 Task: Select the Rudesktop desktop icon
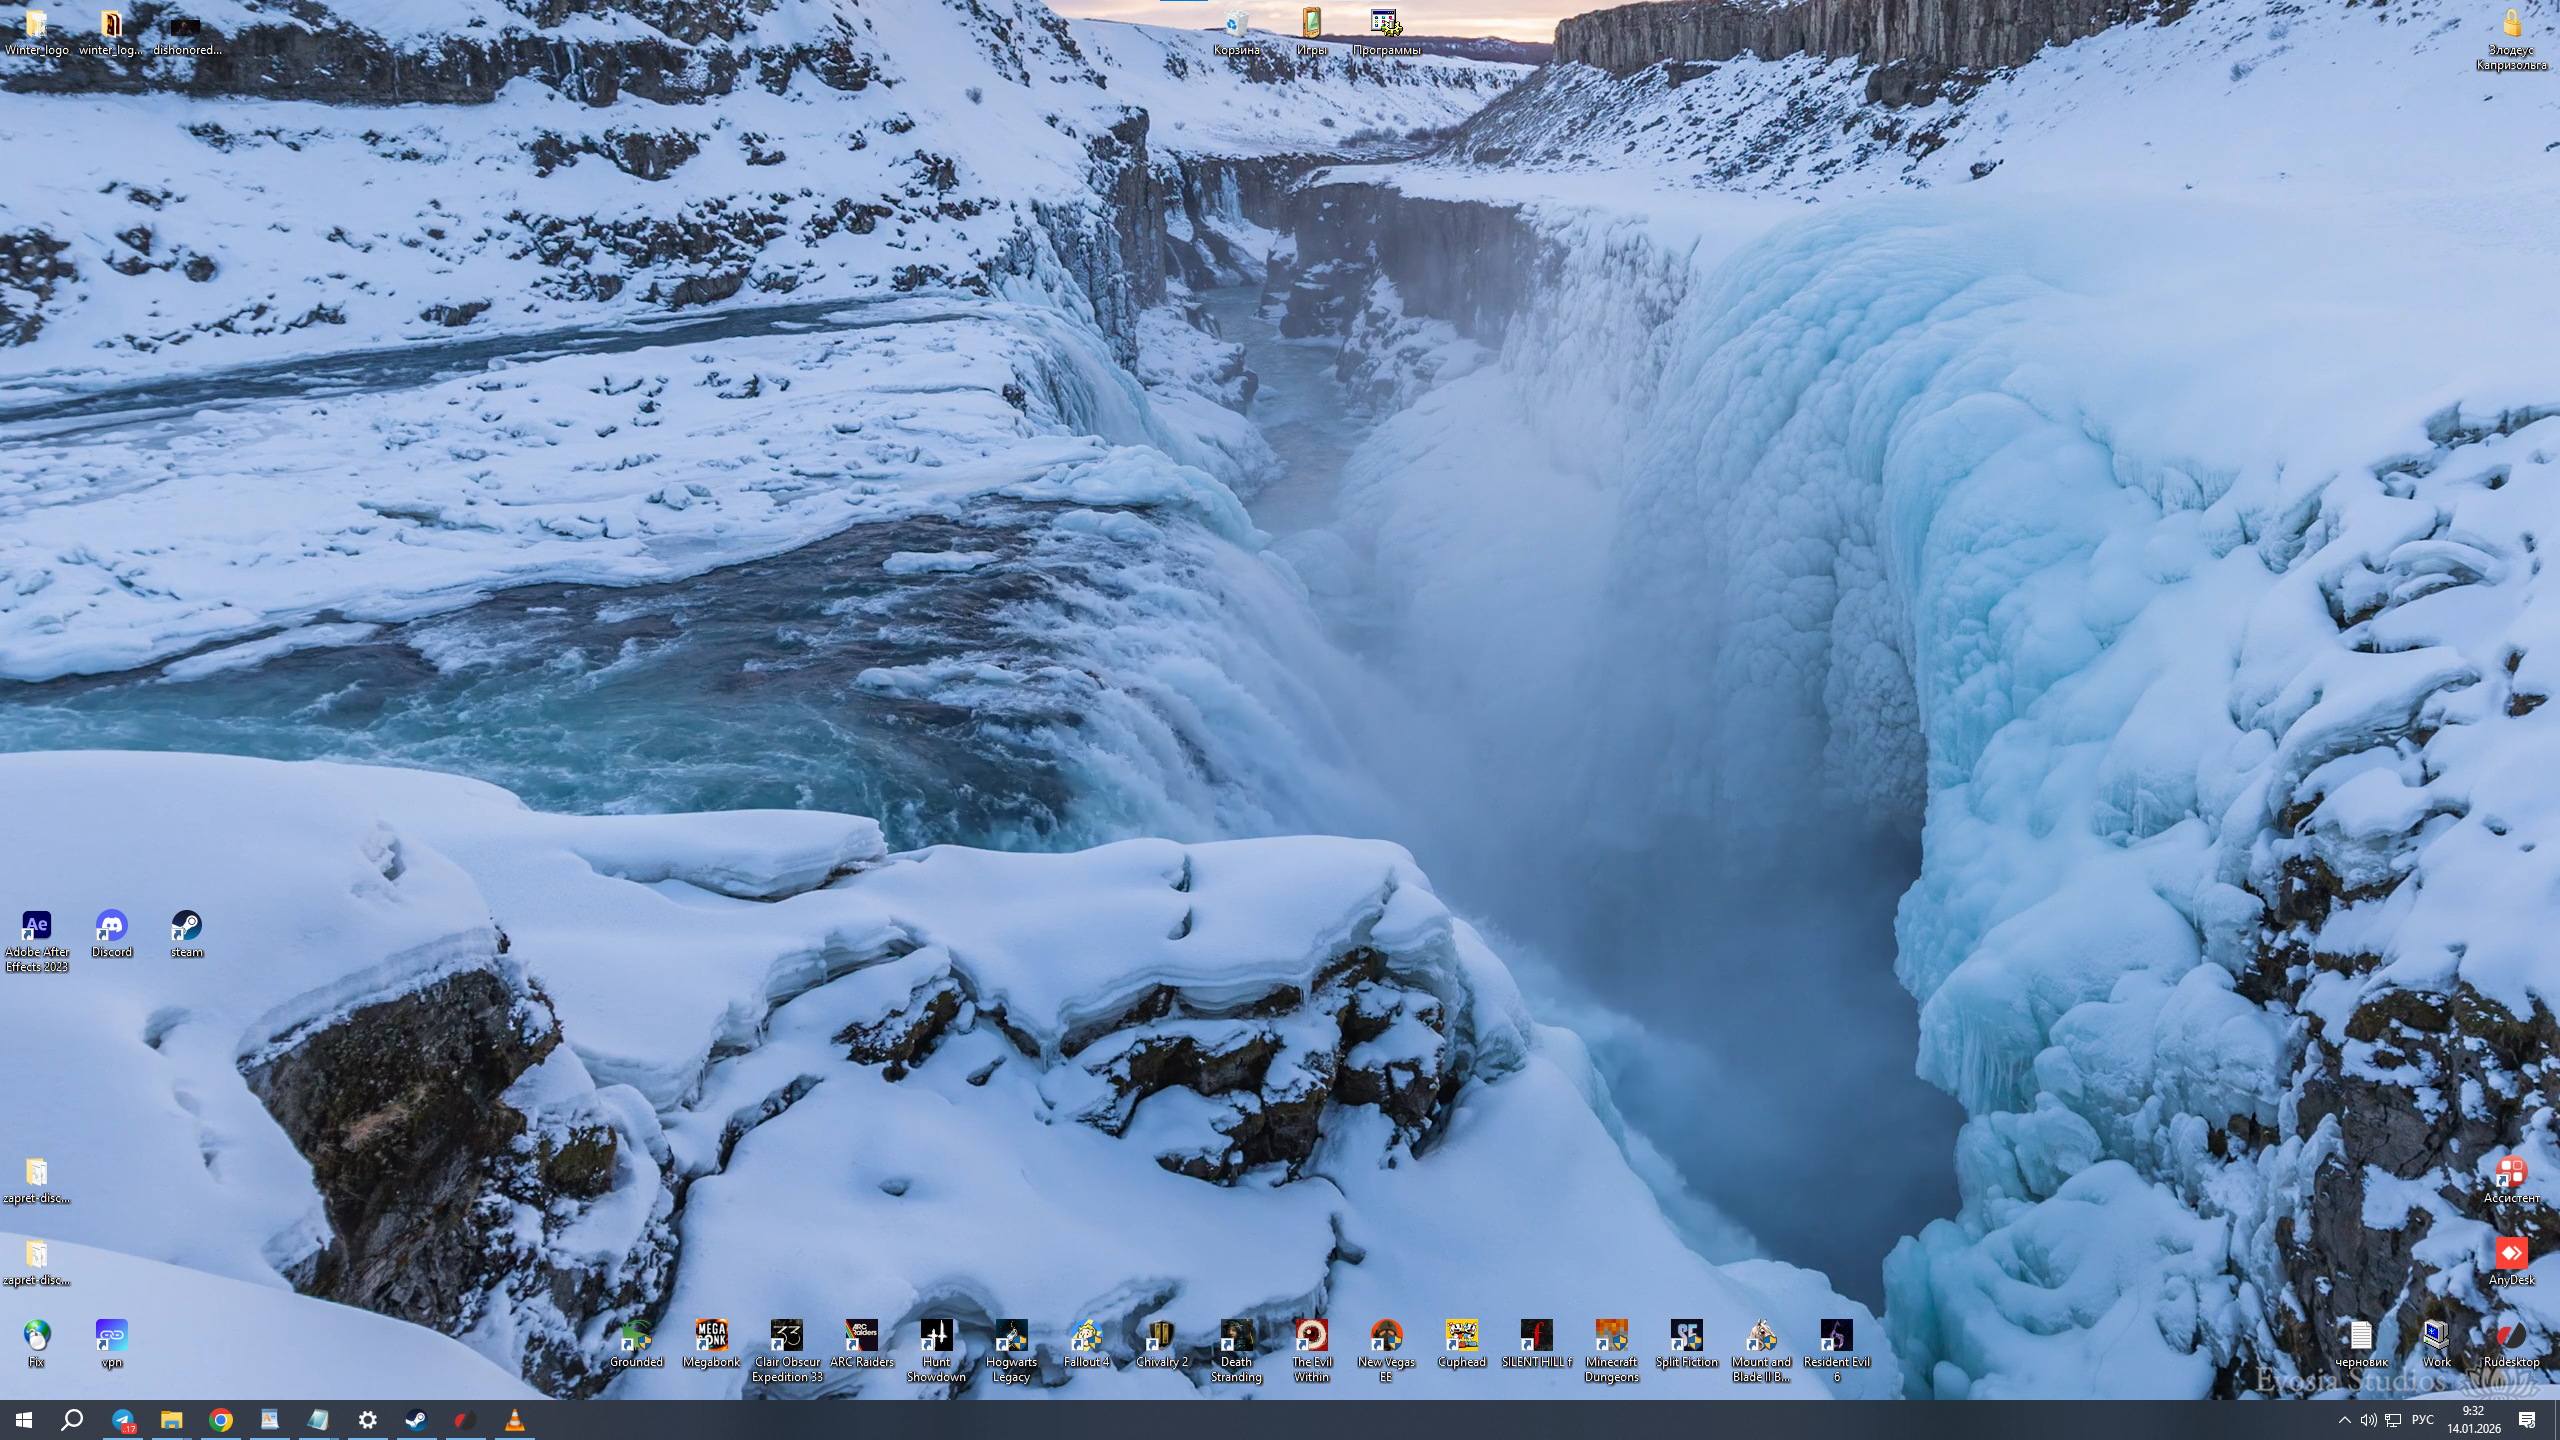coord(2511,1337)
